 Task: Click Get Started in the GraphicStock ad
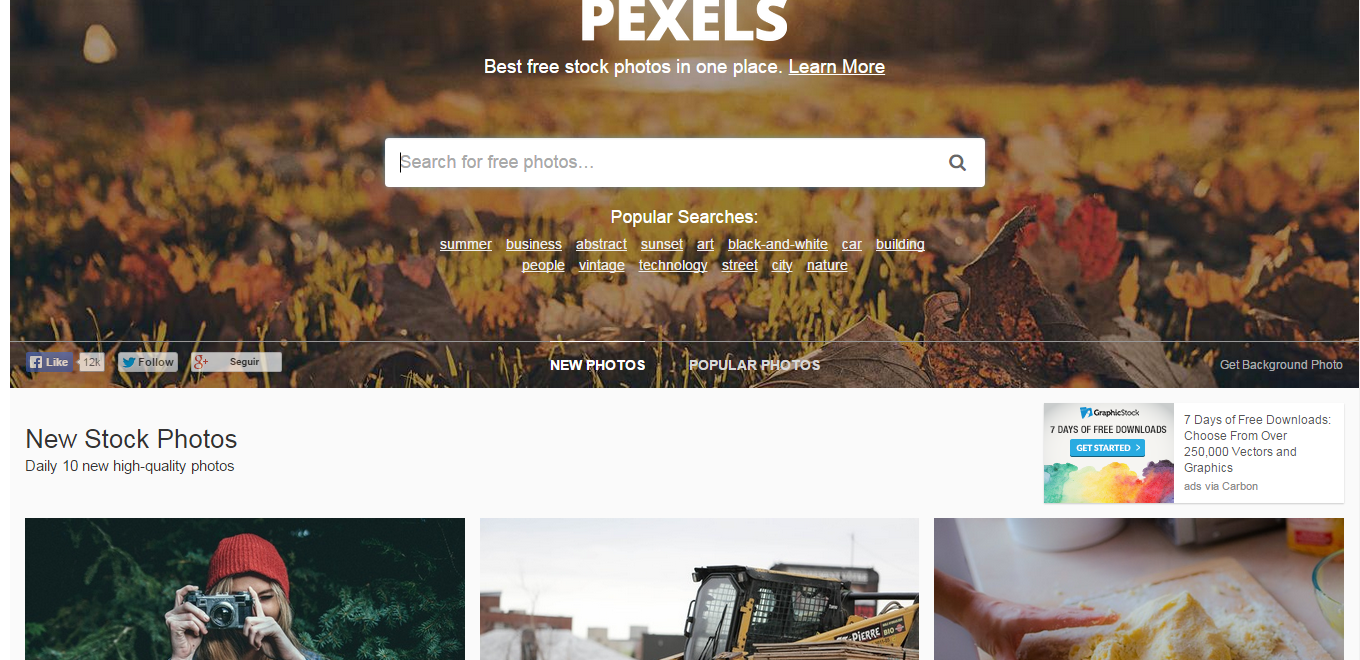(1107, 448)
